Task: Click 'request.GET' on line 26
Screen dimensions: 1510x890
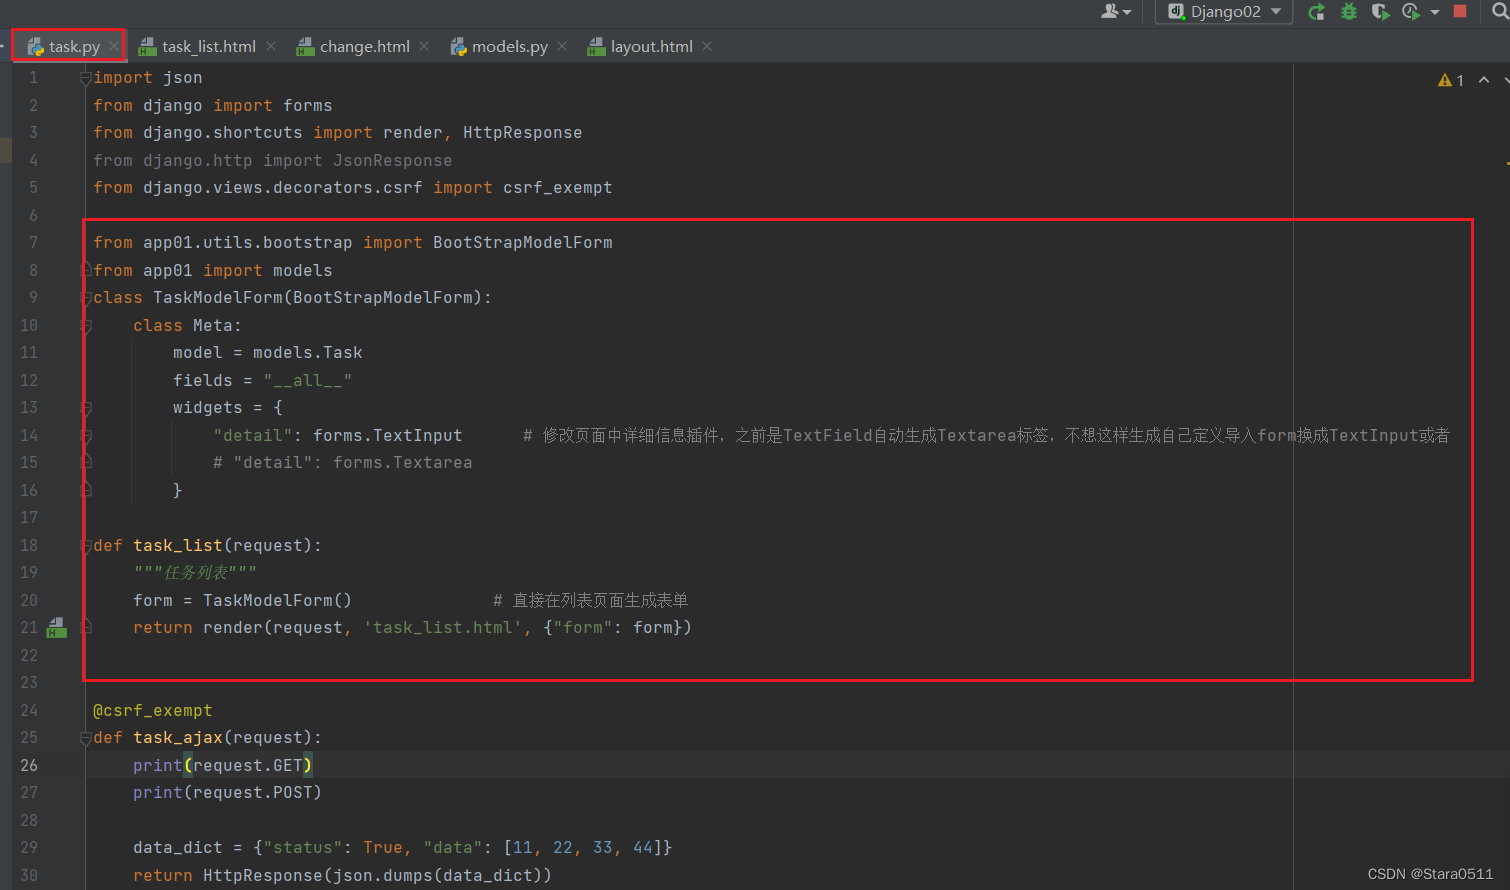Action: pos(248,766)
